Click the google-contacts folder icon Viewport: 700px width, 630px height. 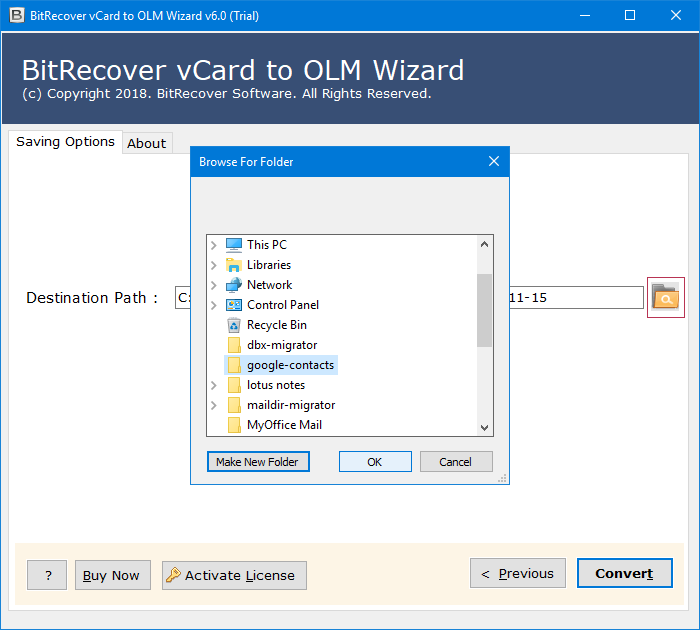pyautogui.click(x=234, y=365)
